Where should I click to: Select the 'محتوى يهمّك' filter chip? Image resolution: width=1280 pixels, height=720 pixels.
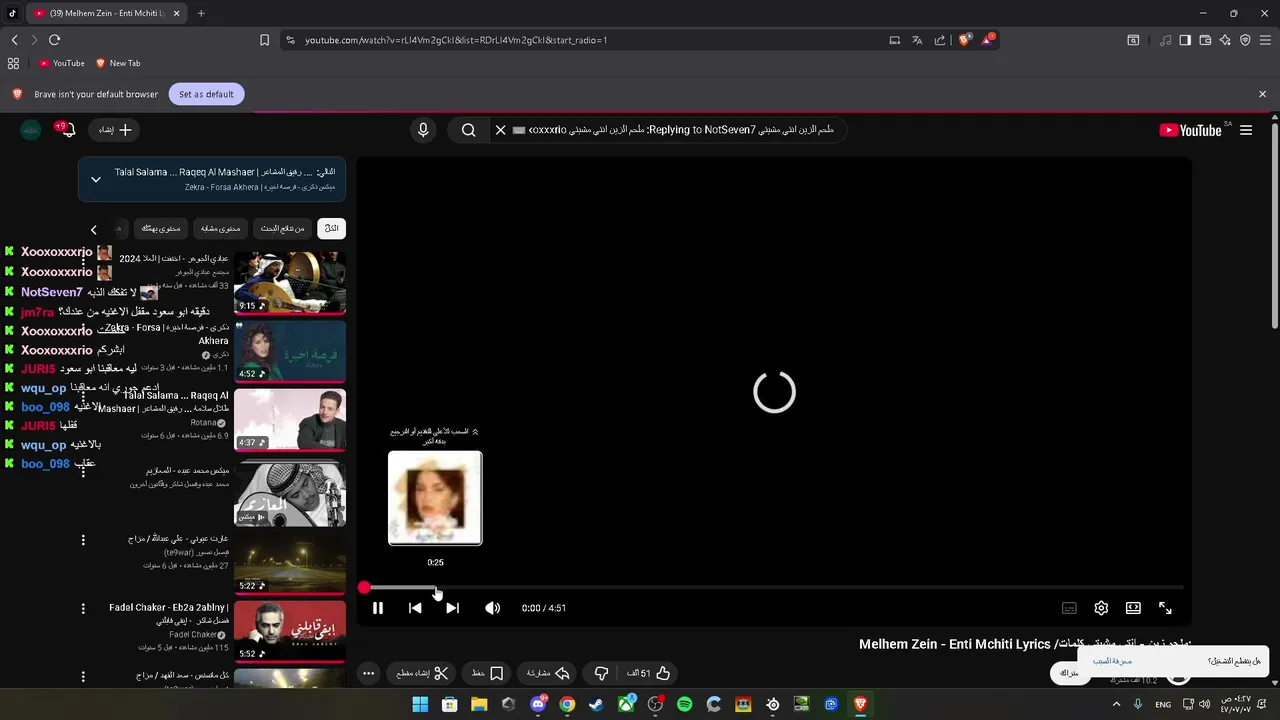pyautogui.click(x=161, y=228)
